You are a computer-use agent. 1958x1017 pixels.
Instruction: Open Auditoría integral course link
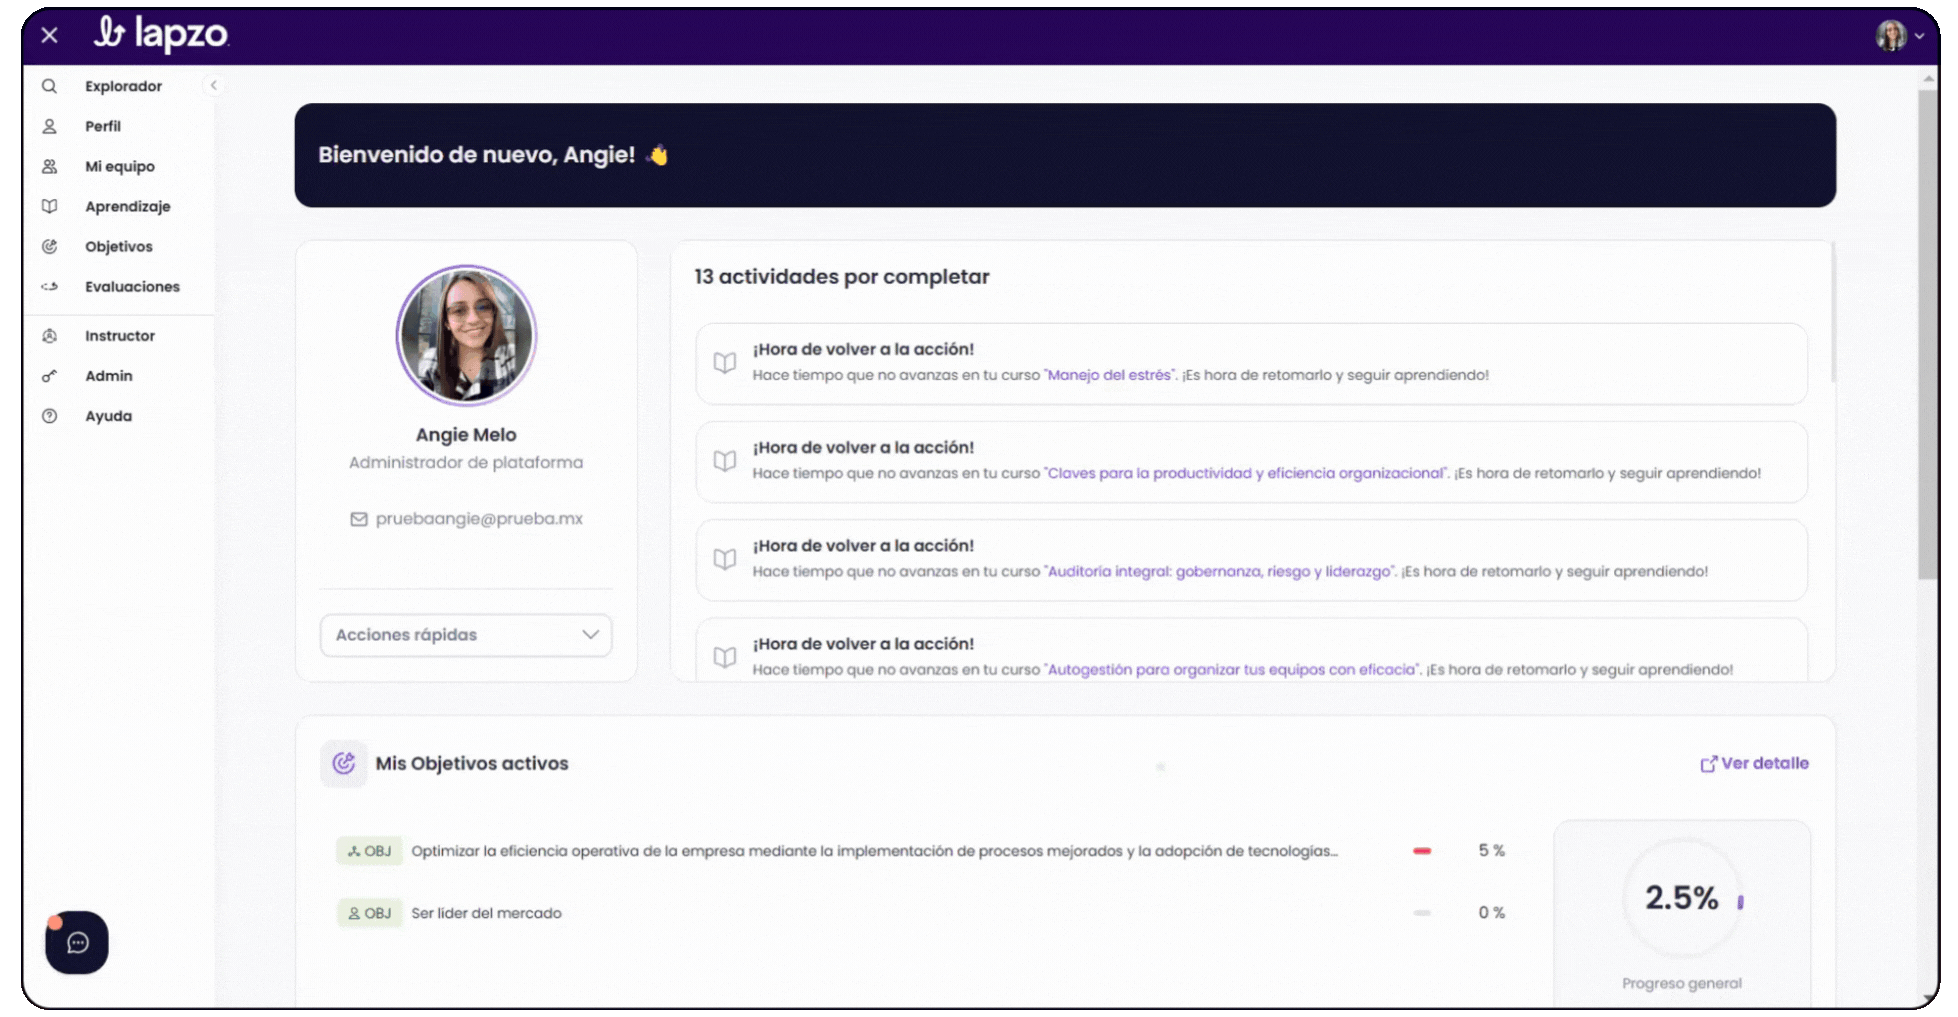click(x=1219, y=571)
